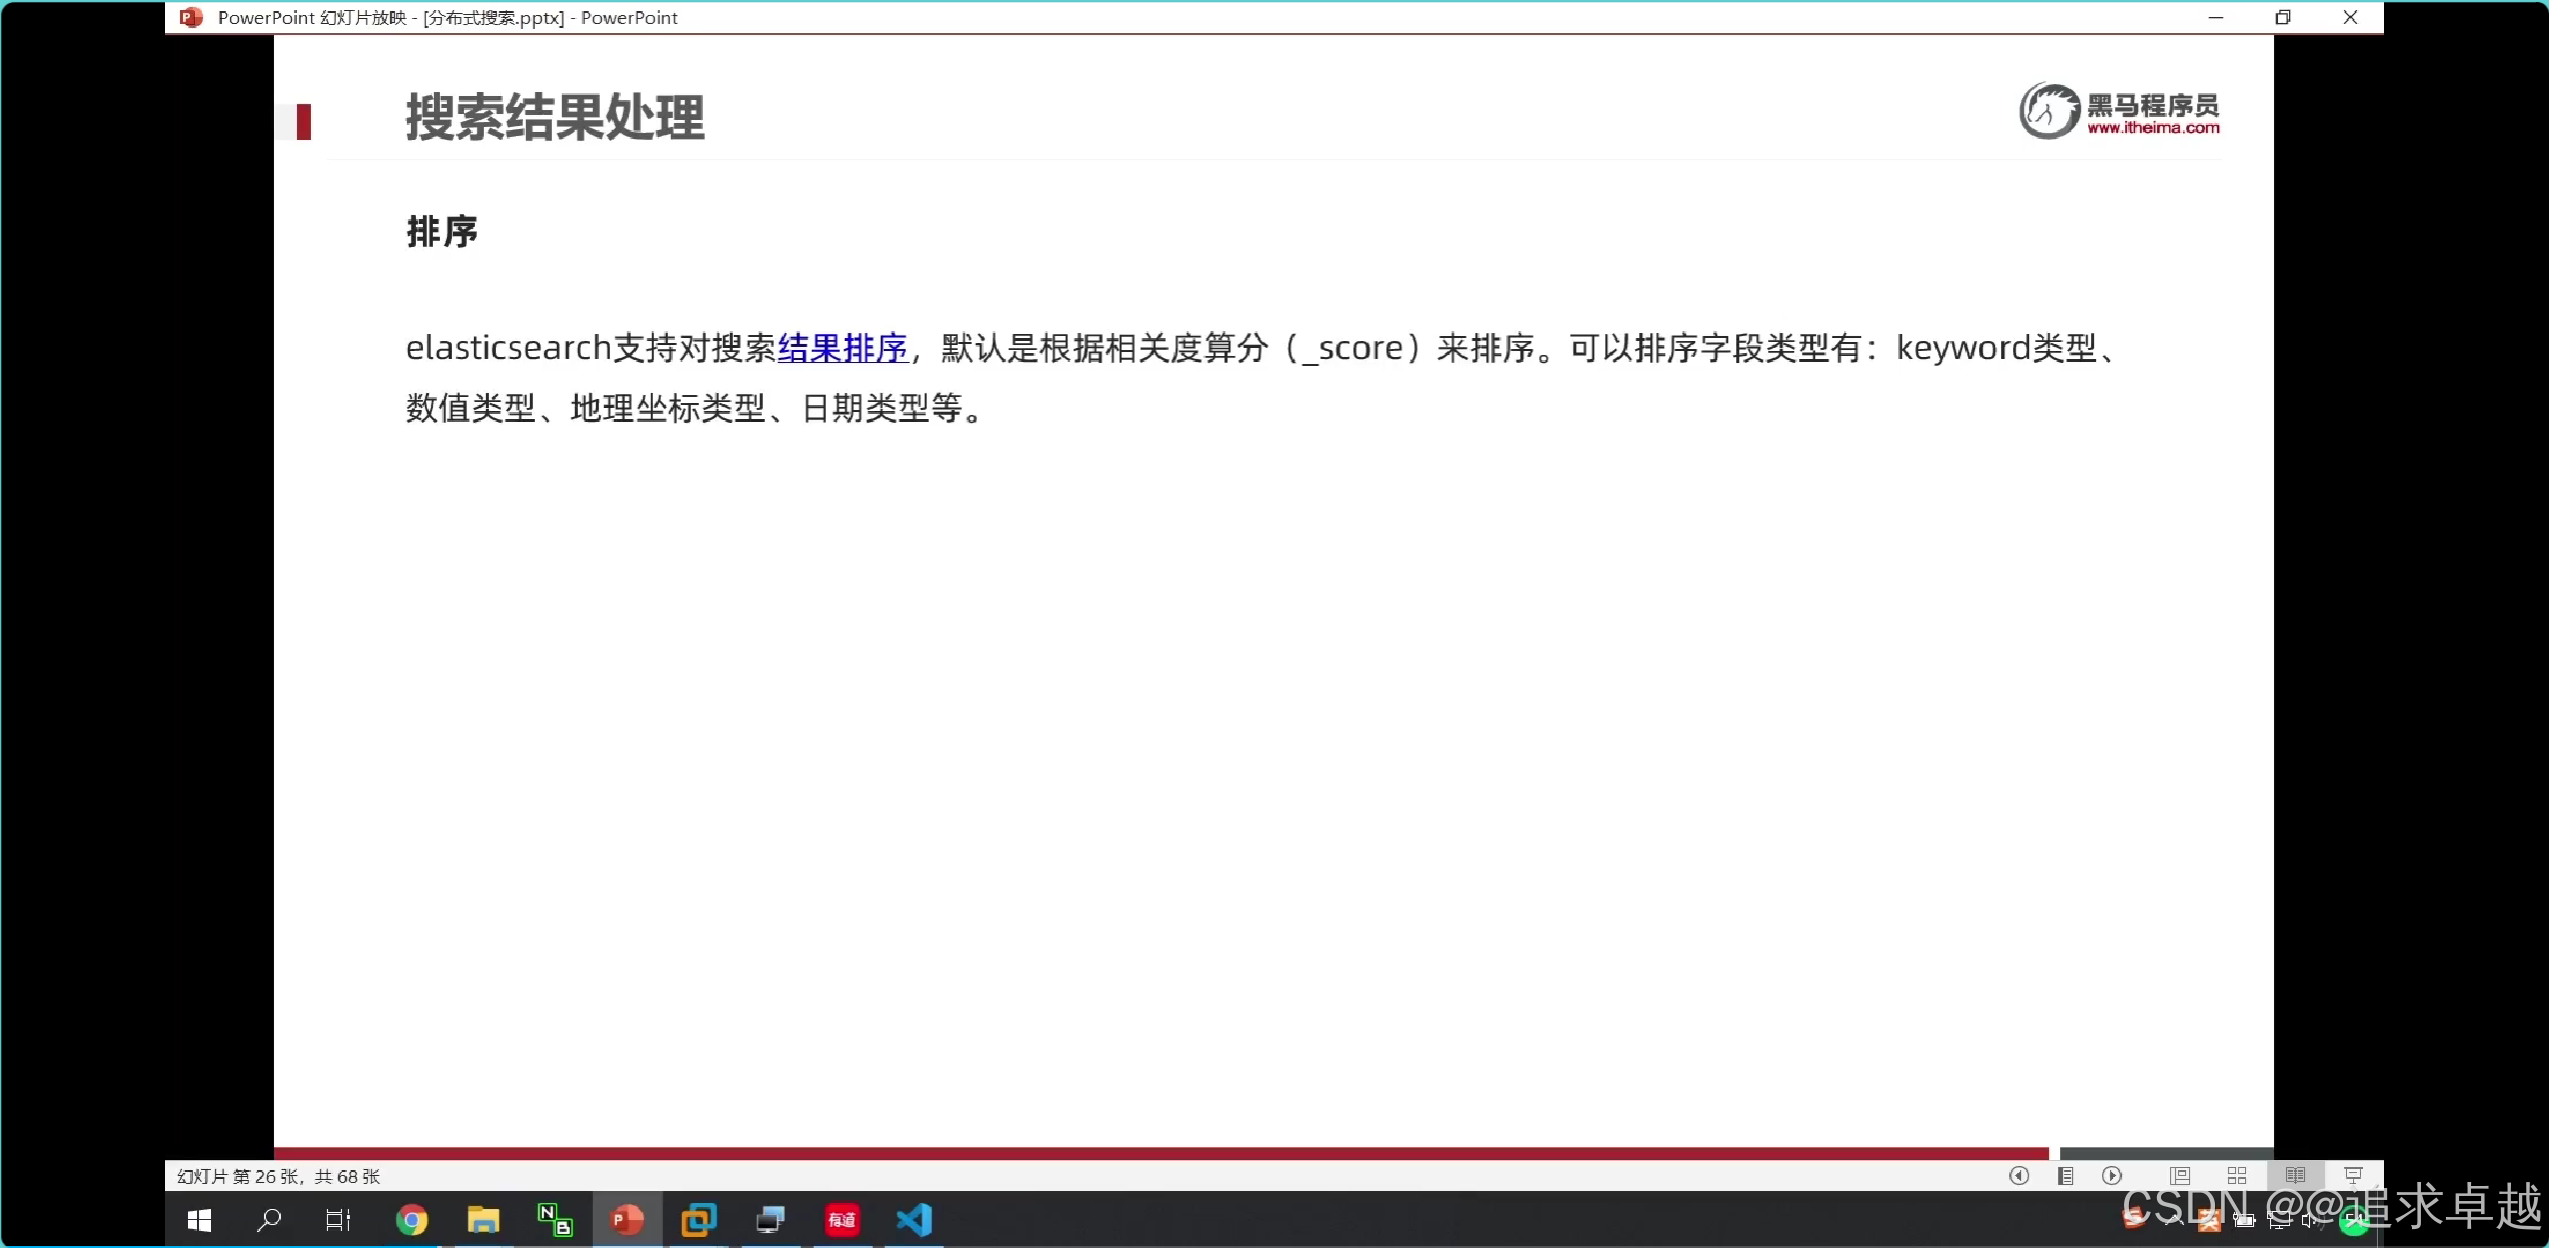The width and height of the screenshot is (2549, 1248).
Task: Switch to Slide Sorter view
Action: [2237, 1176]
